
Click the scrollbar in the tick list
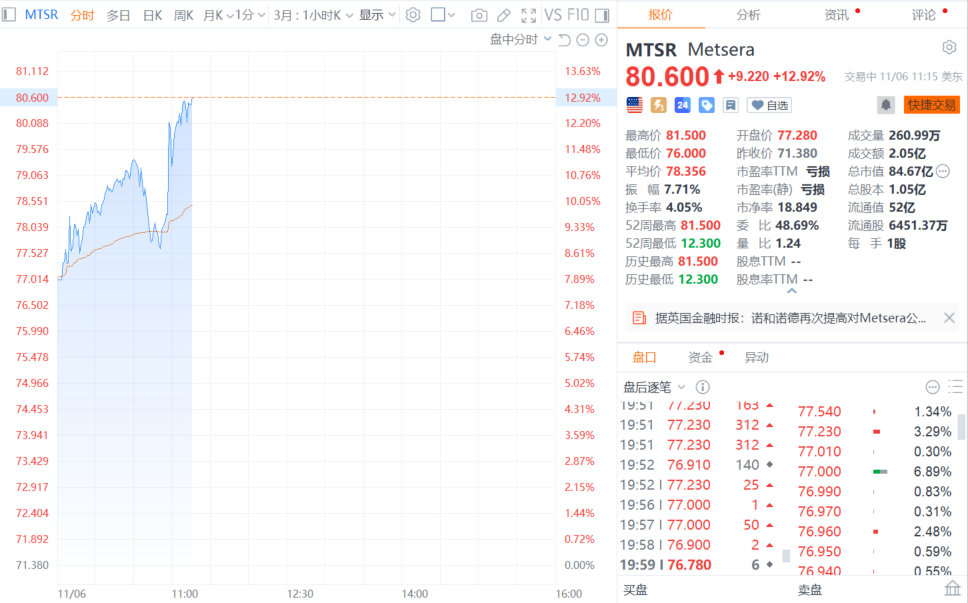pyautogui.click(x=786, y=556)
